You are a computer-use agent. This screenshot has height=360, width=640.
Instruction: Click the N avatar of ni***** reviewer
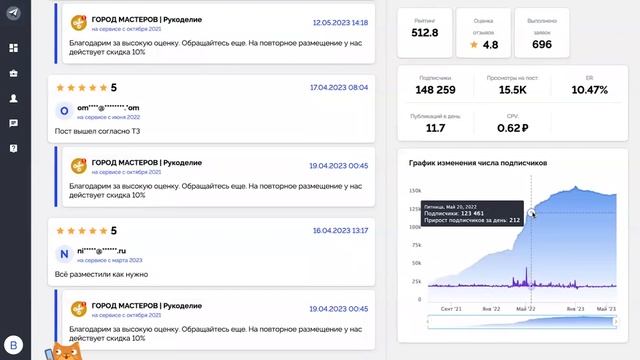click(x=64, y=254)
